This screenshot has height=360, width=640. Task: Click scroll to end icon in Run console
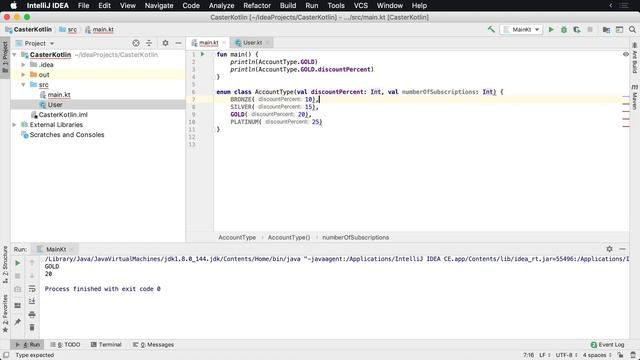click(32, 301)
